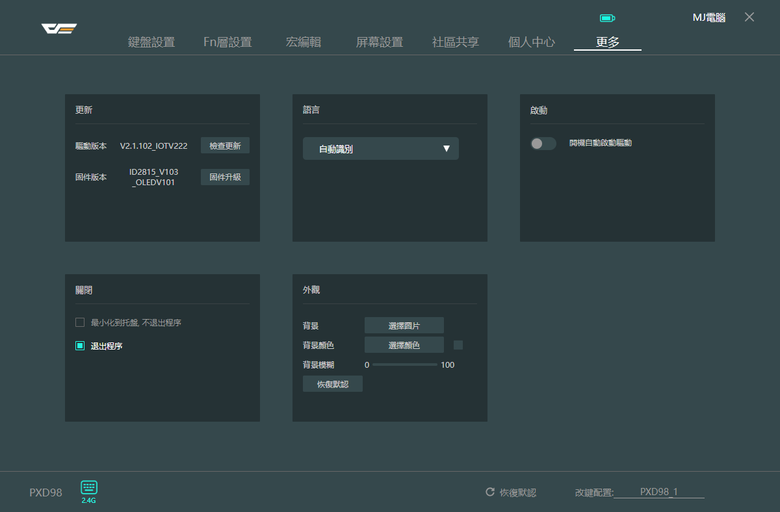Select the 退出程序 checkbox

coord(80,346)
